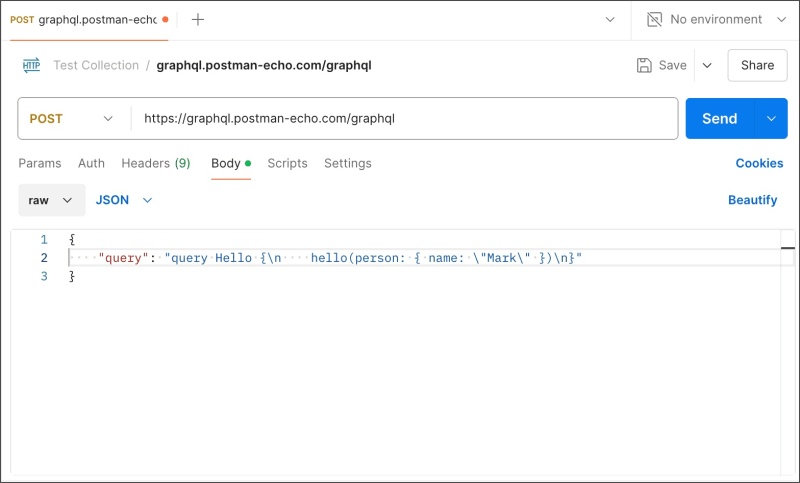Click the Send button
Screen dimensions: 800x483
coord(719,118)
